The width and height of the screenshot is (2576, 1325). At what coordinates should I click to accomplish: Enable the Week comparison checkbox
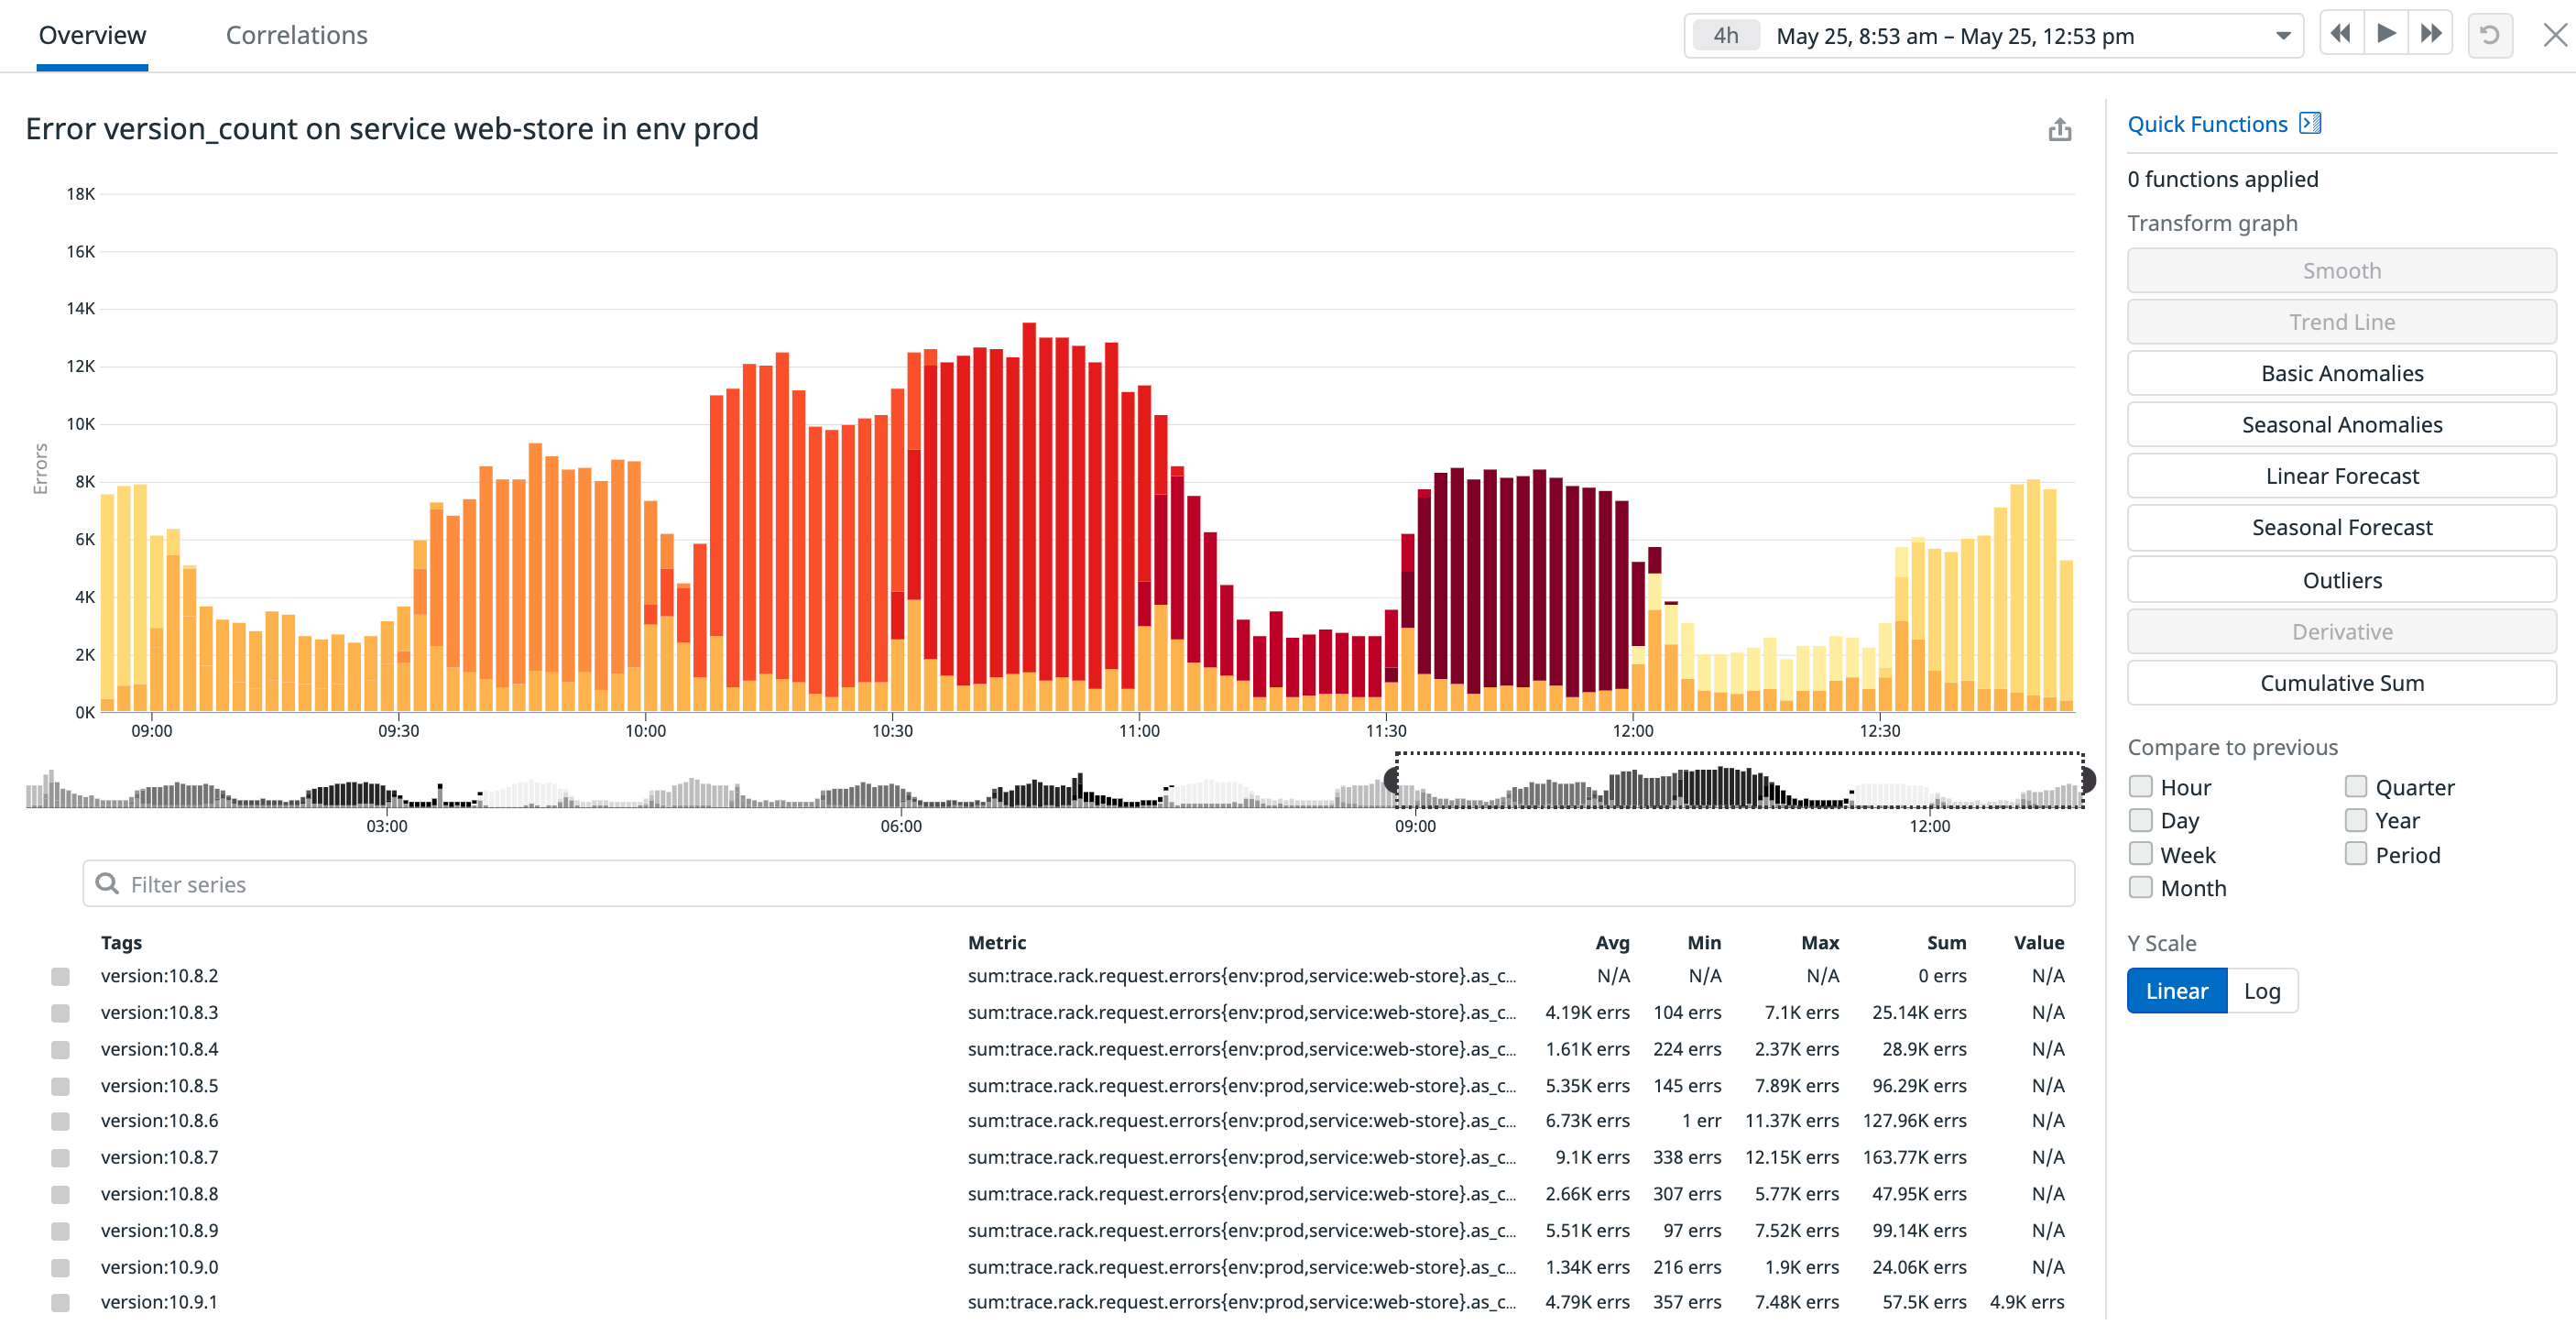pos(2140,853)
